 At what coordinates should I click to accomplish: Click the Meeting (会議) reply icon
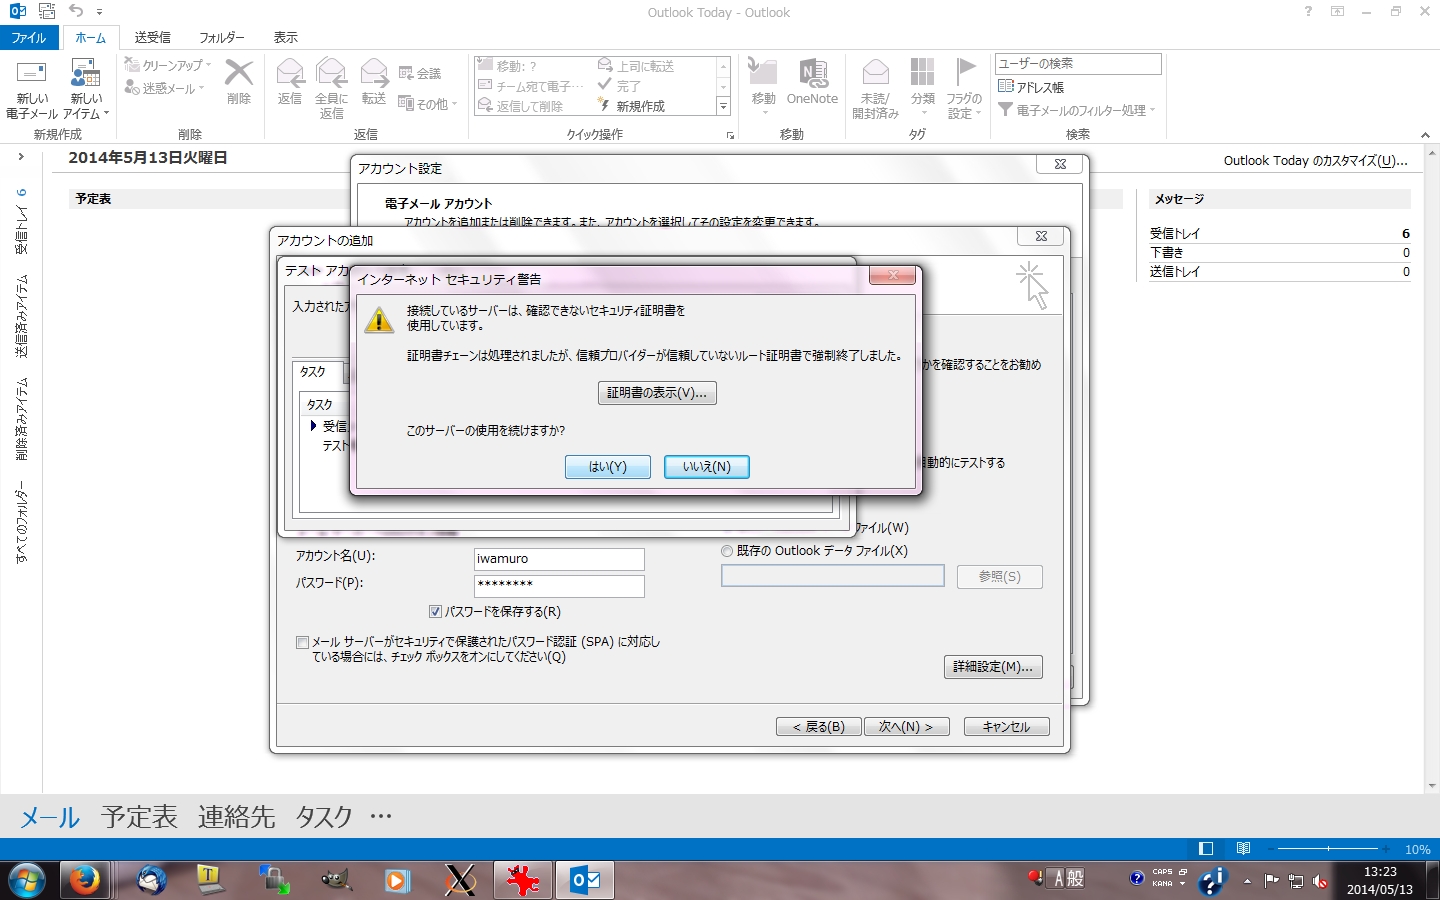pyautogui.click(x=406, y=73)
